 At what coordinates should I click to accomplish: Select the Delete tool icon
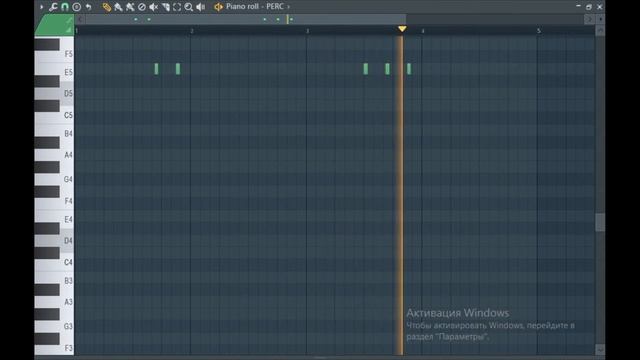coord(142,7)
